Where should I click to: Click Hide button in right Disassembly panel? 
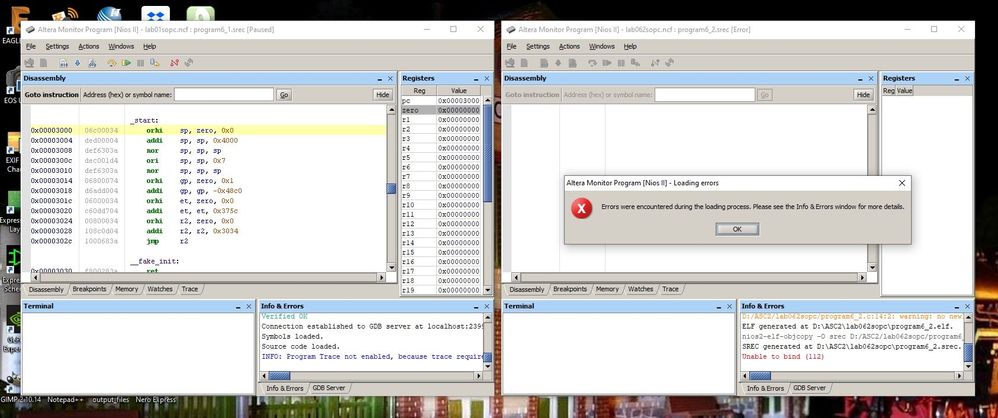(862, 94)
